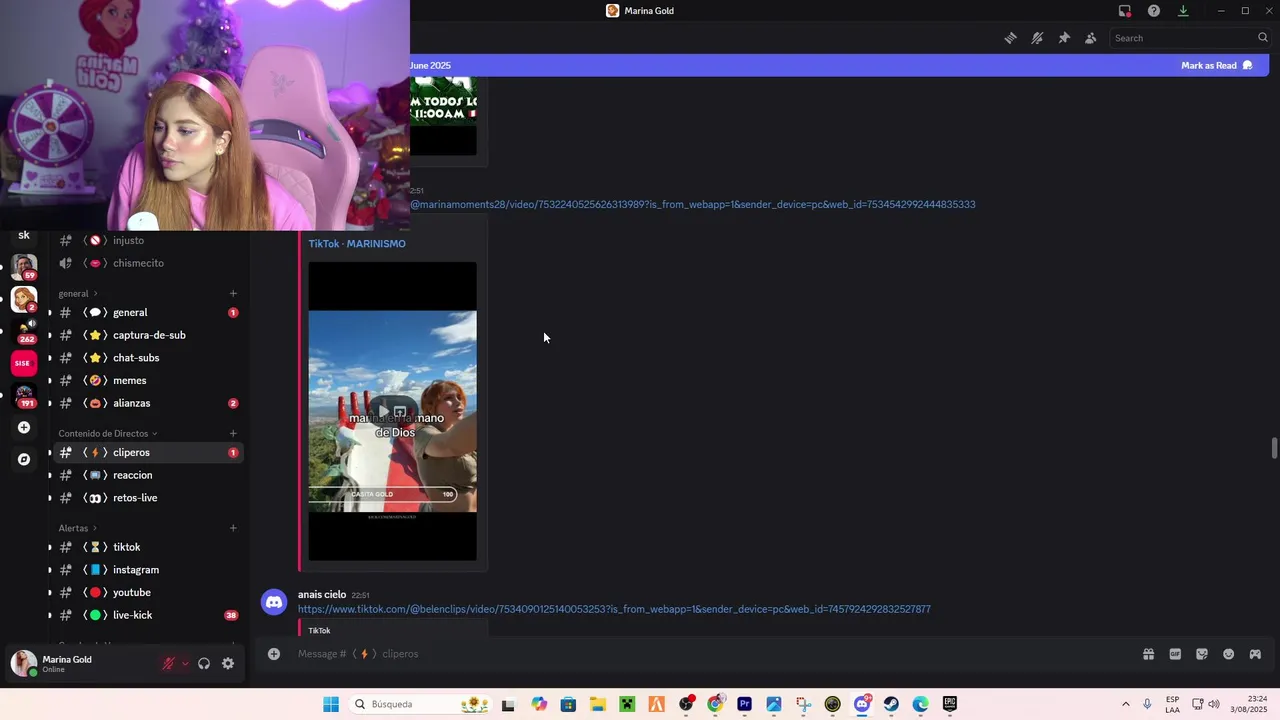
Task: Open the apps launcher gamepad icon
Action: pos(1255,654)
